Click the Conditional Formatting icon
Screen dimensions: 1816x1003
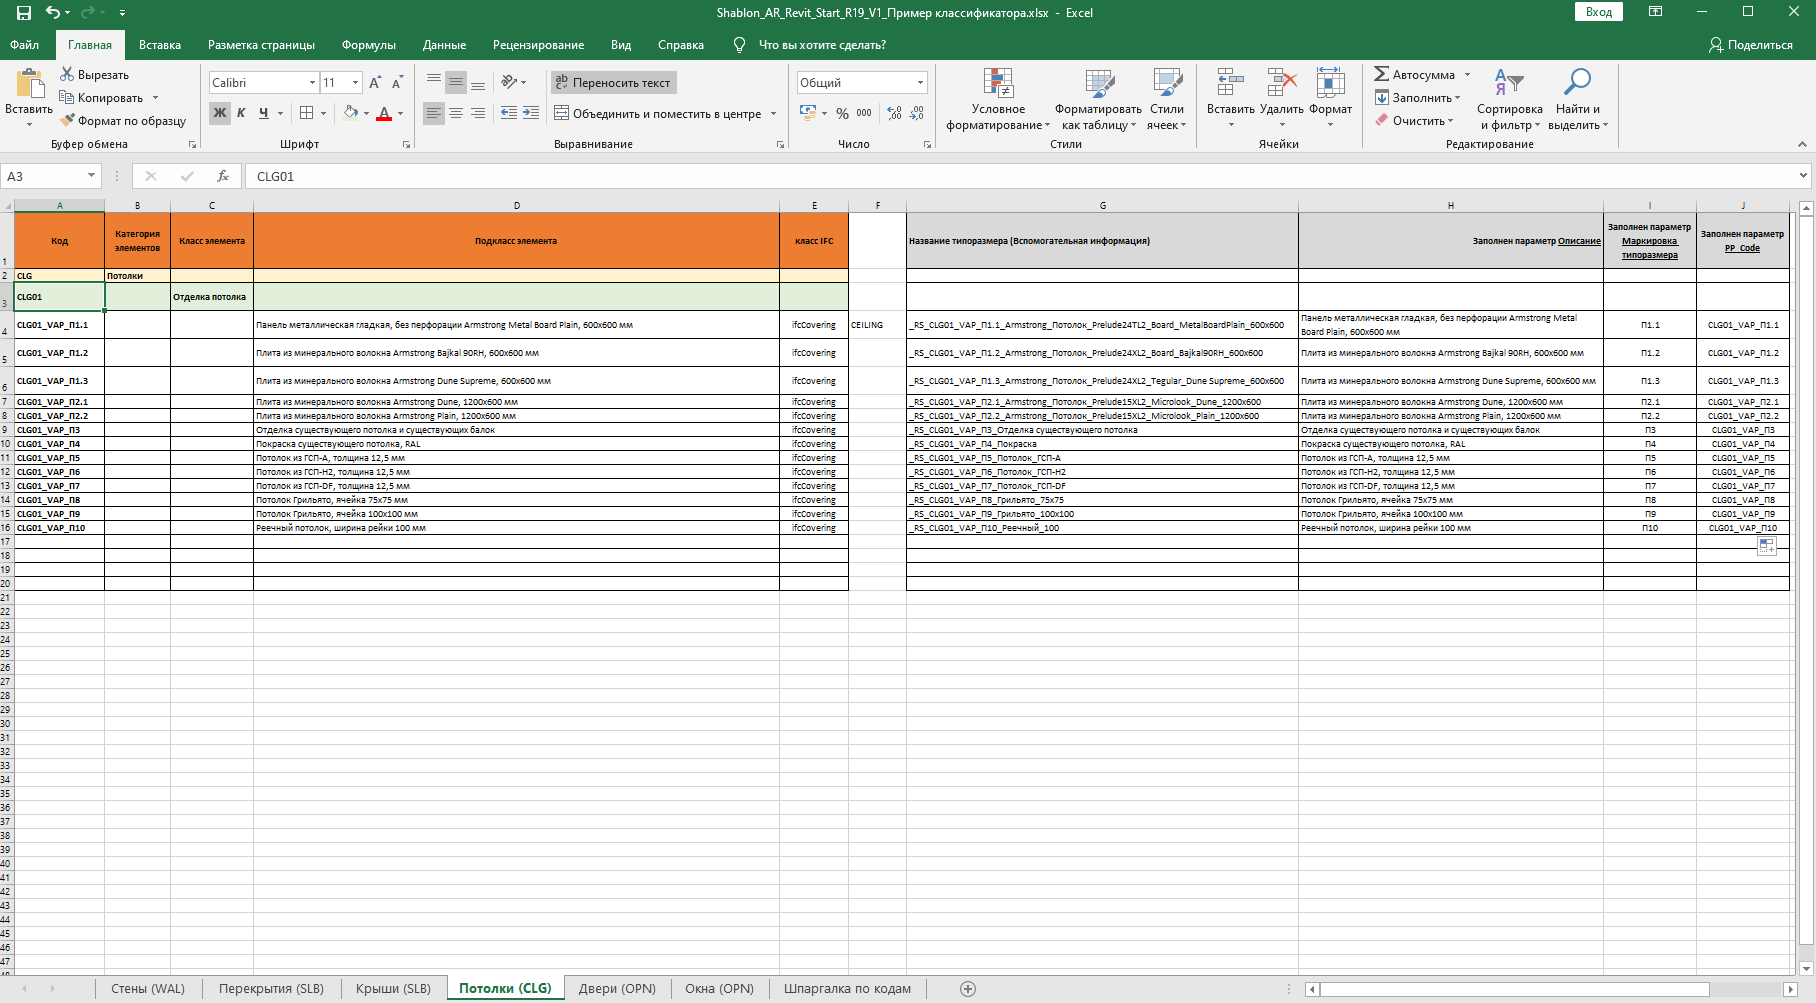[998, 84]
